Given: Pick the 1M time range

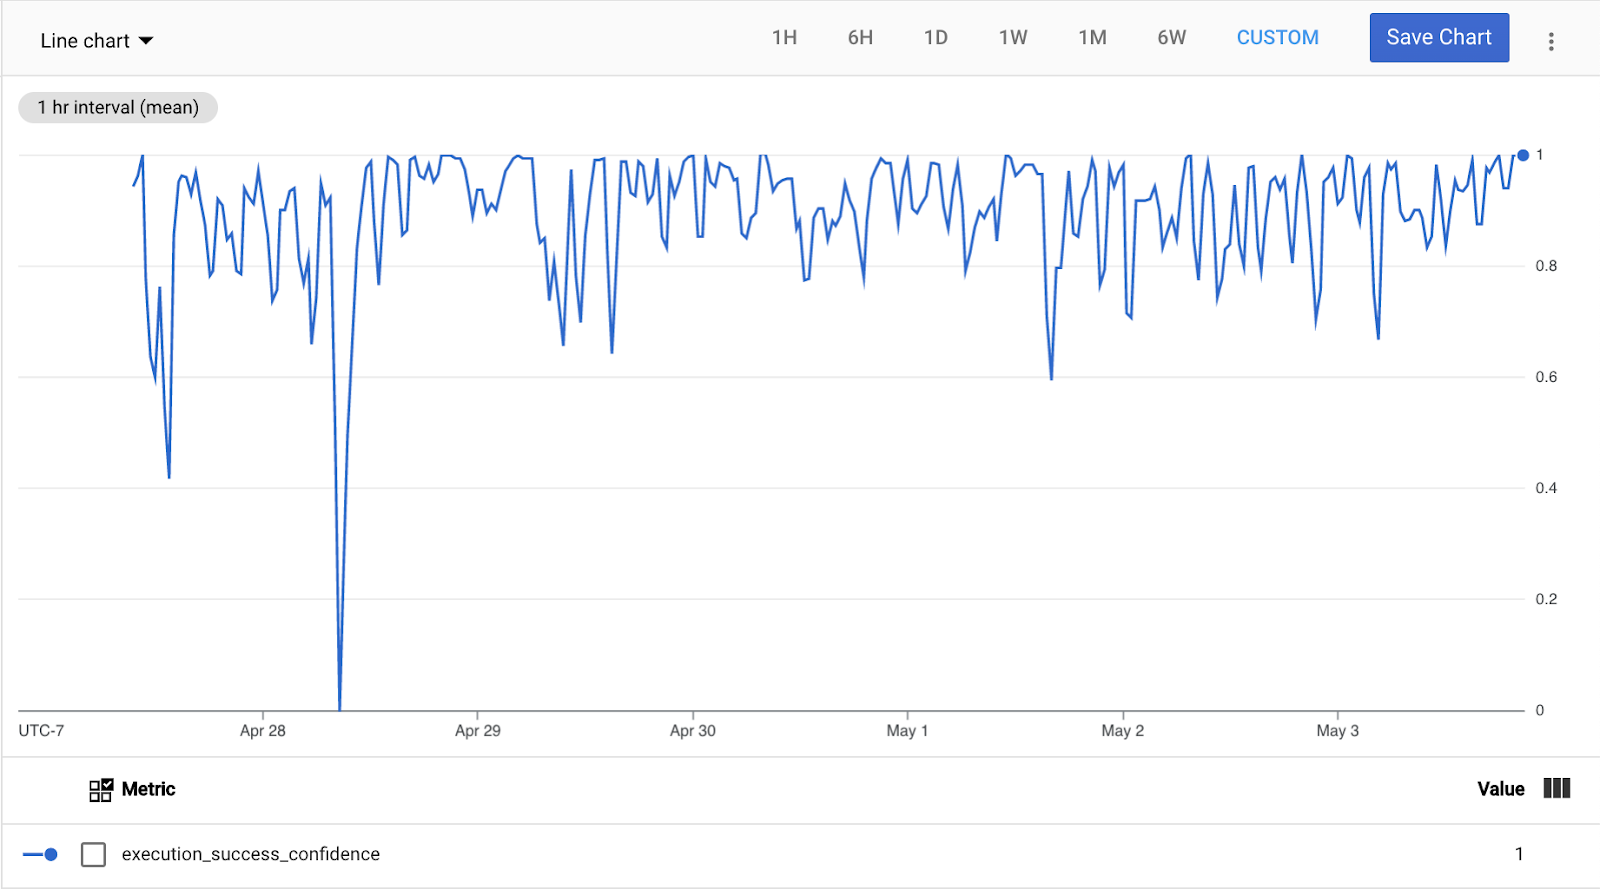Looking at the screenshot, I should (1092, 38).
